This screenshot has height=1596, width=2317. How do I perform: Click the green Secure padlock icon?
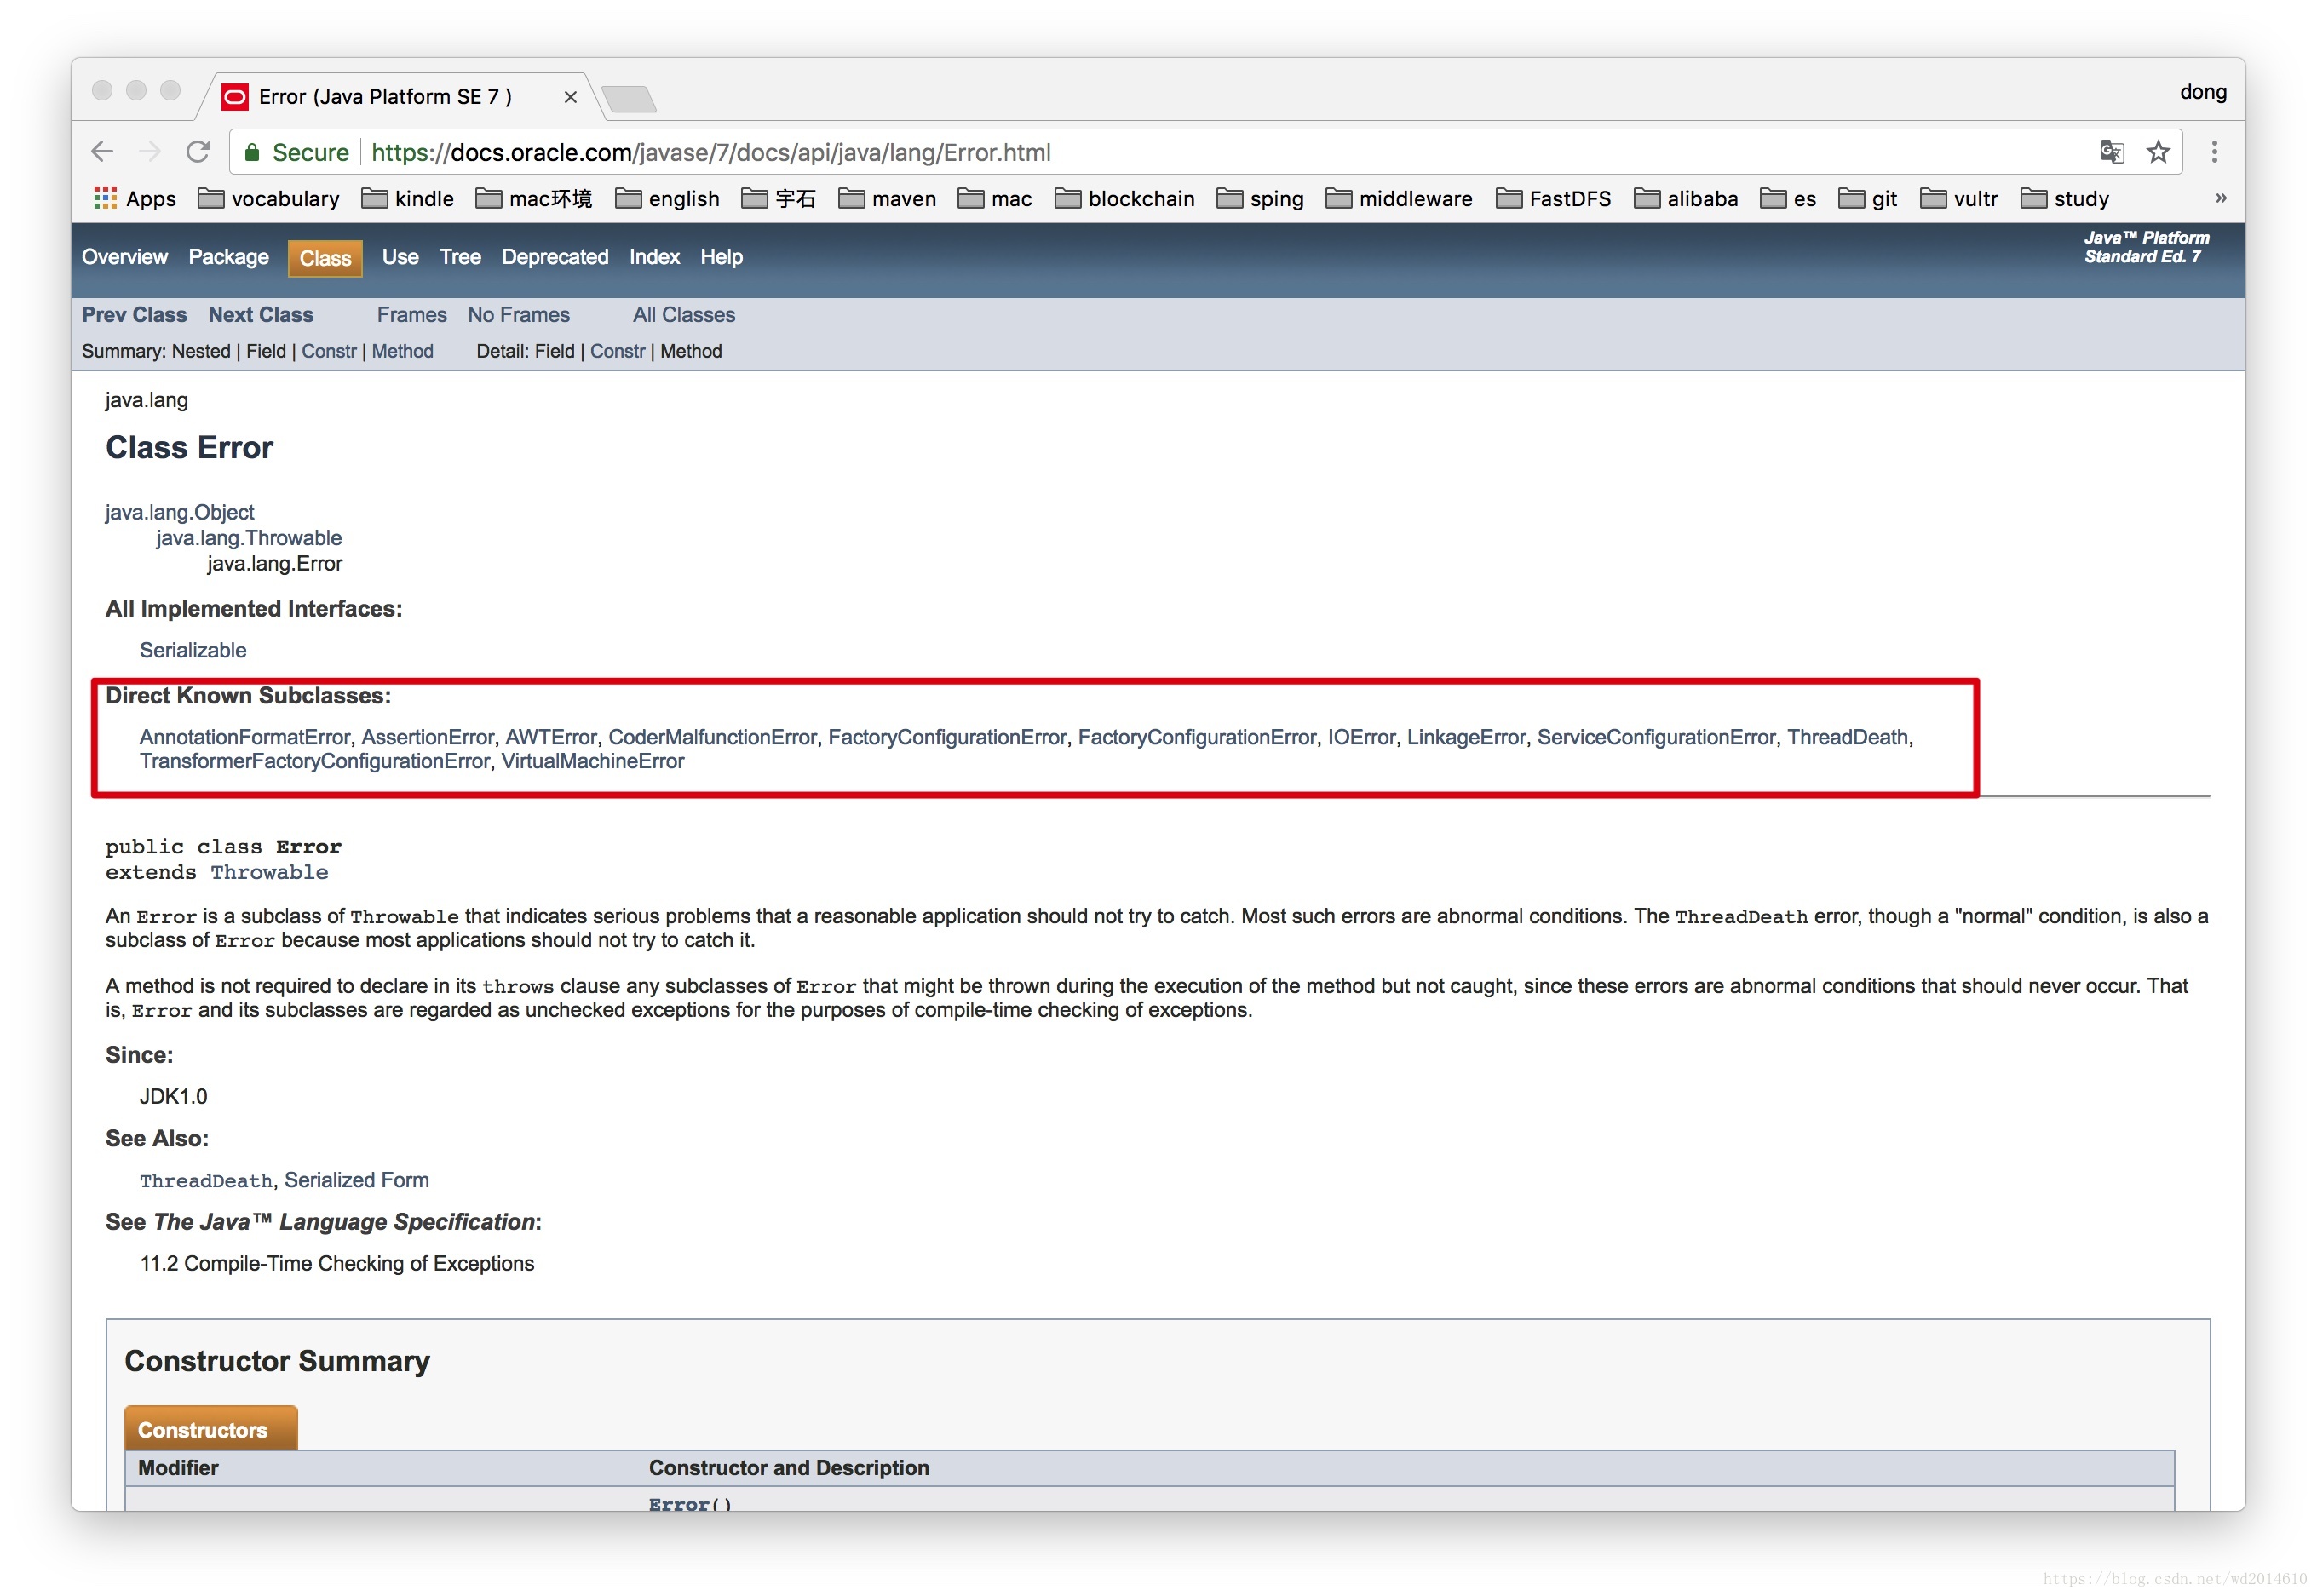(x=252, y=152)
